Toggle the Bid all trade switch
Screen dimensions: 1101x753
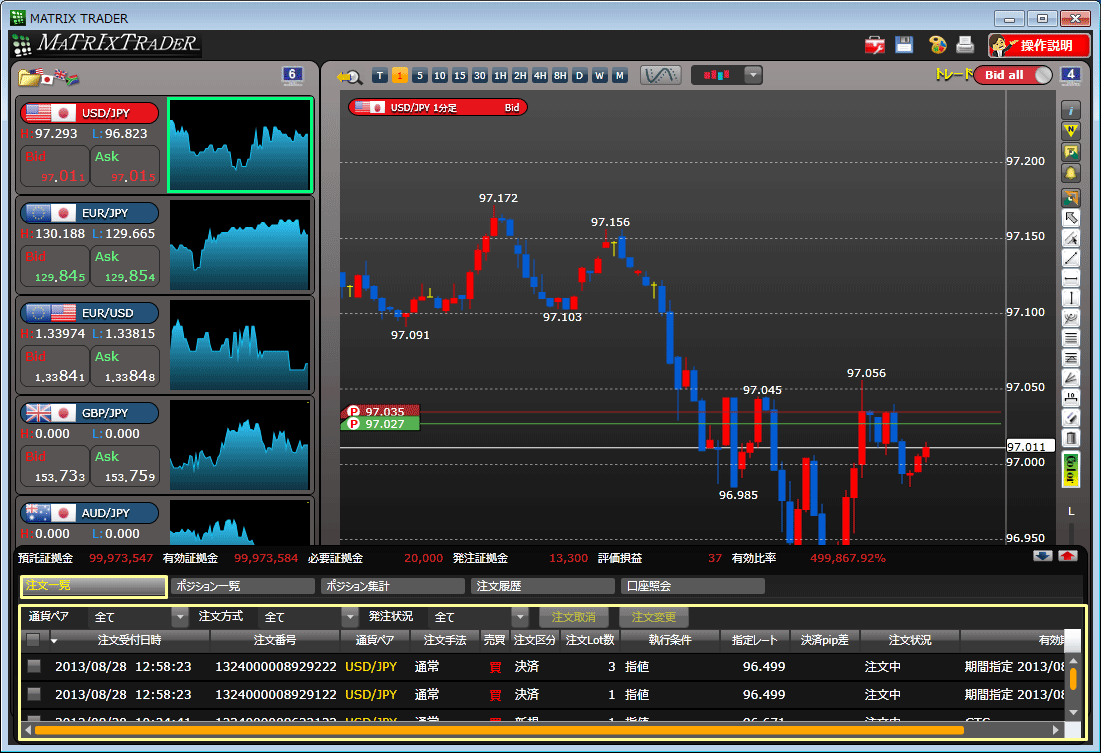click(x=1013, y=75)
